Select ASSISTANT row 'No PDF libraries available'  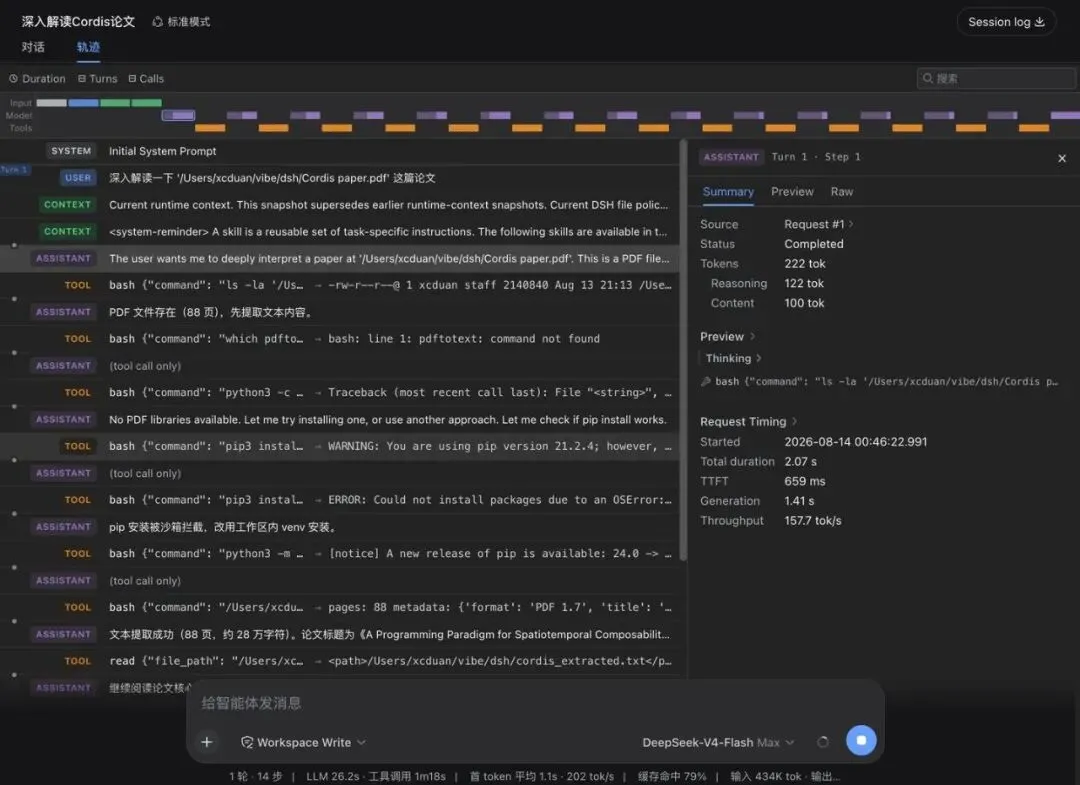pos(340,419)
